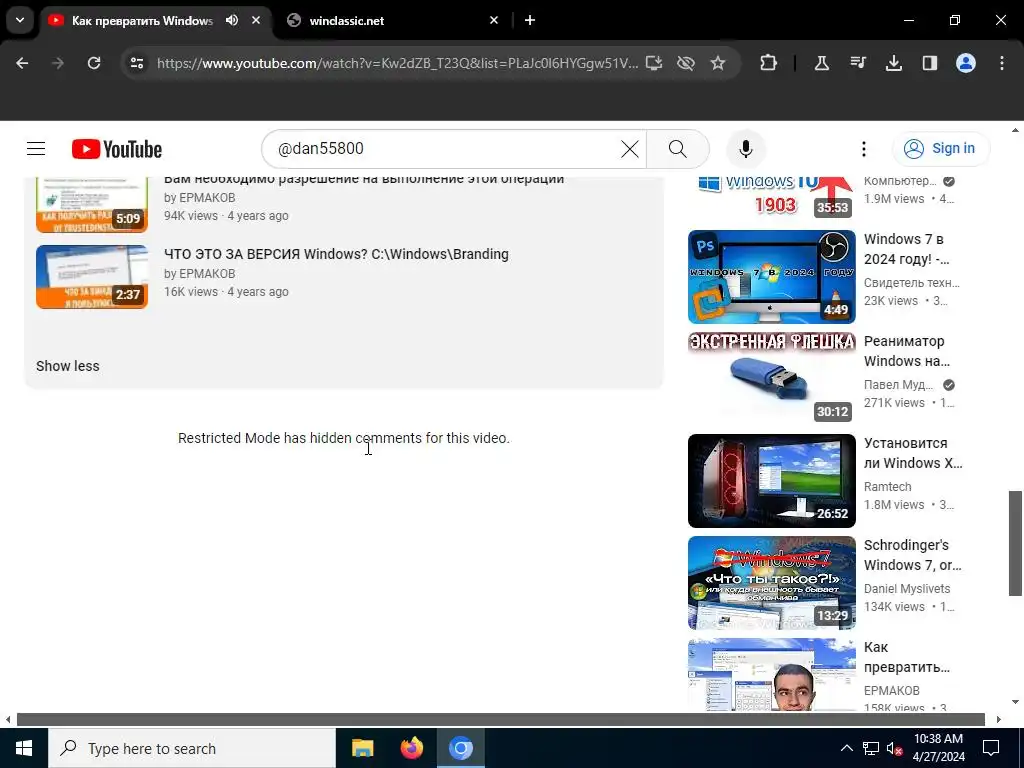Image resolution: width=1024 pixels, height=768 pixels.
Task: Open the Daniel Myslivets channel name
Action: [907, 588]
